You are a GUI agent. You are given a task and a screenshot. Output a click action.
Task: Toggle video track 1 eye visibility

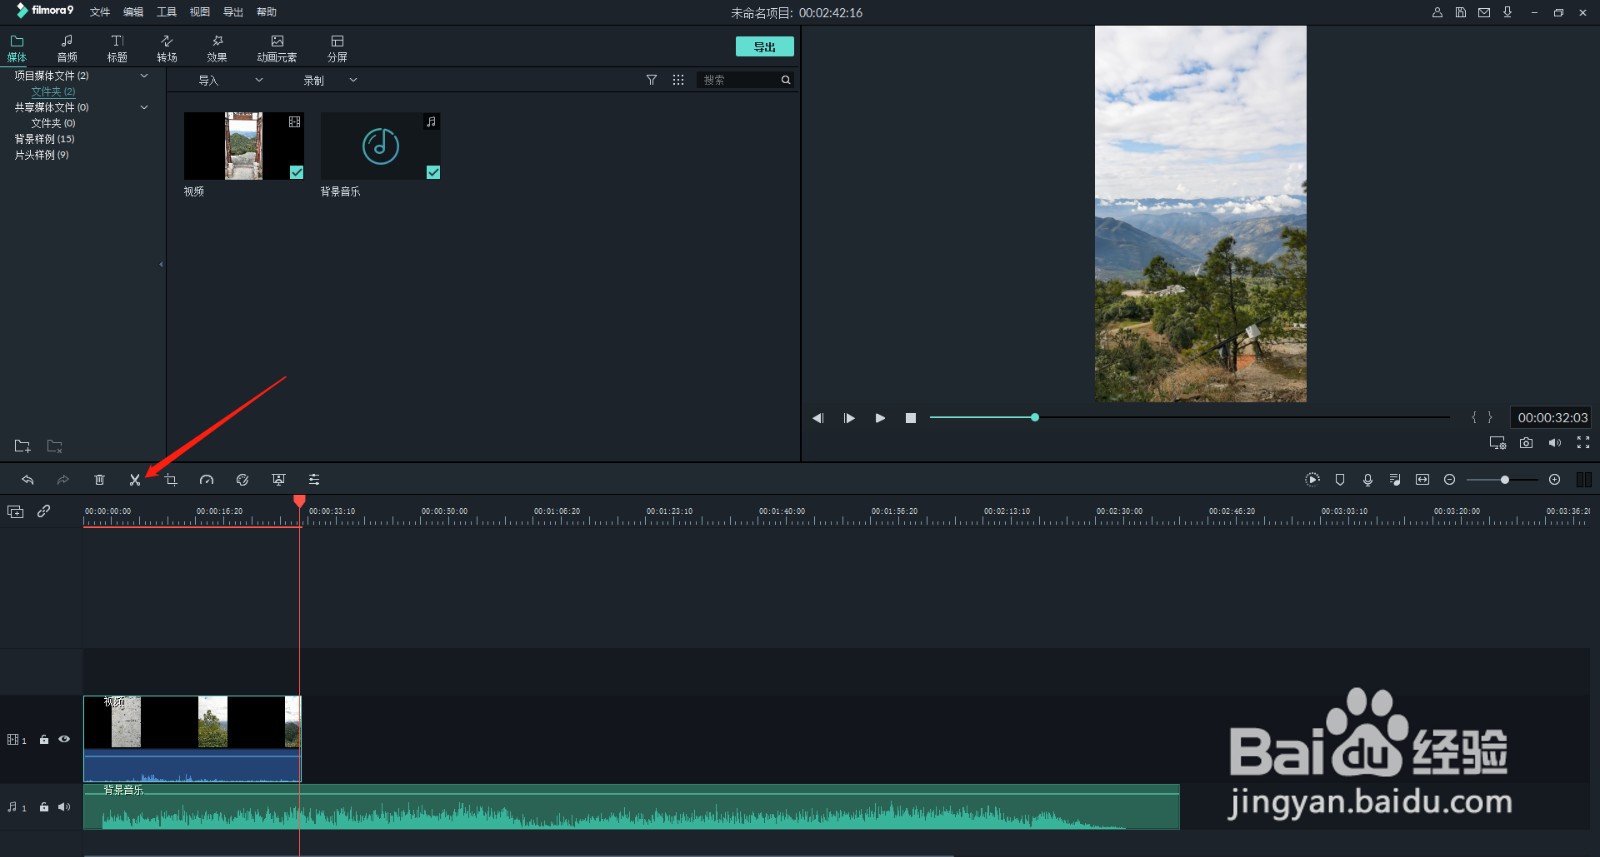pos(64,739)
